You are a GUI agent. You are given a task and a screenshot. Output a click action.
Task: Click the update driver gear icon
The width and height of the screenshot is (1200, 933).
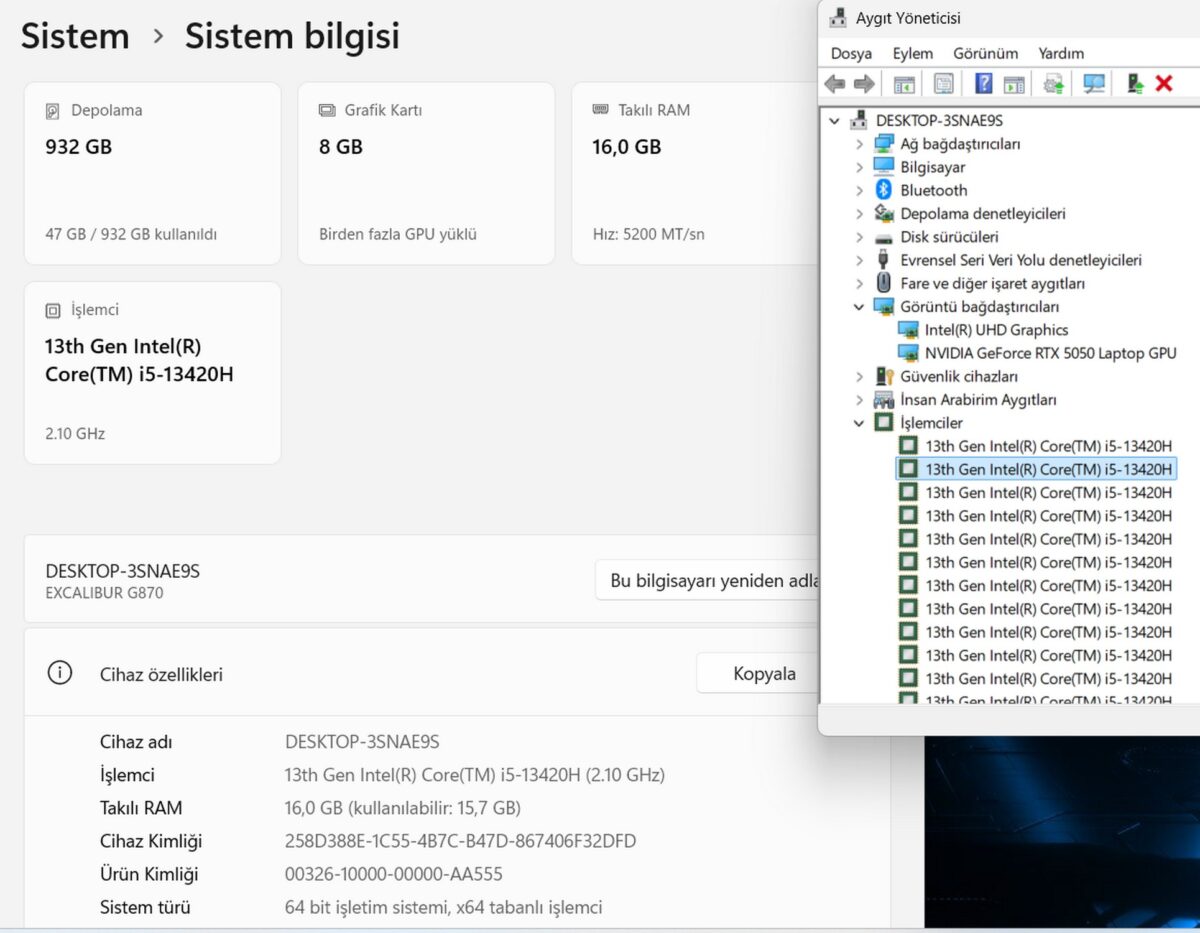click(1054, 84)
